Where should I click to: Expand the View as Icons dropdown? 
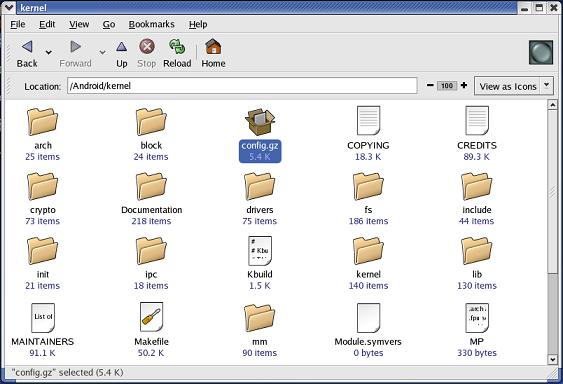click(546, 85)
